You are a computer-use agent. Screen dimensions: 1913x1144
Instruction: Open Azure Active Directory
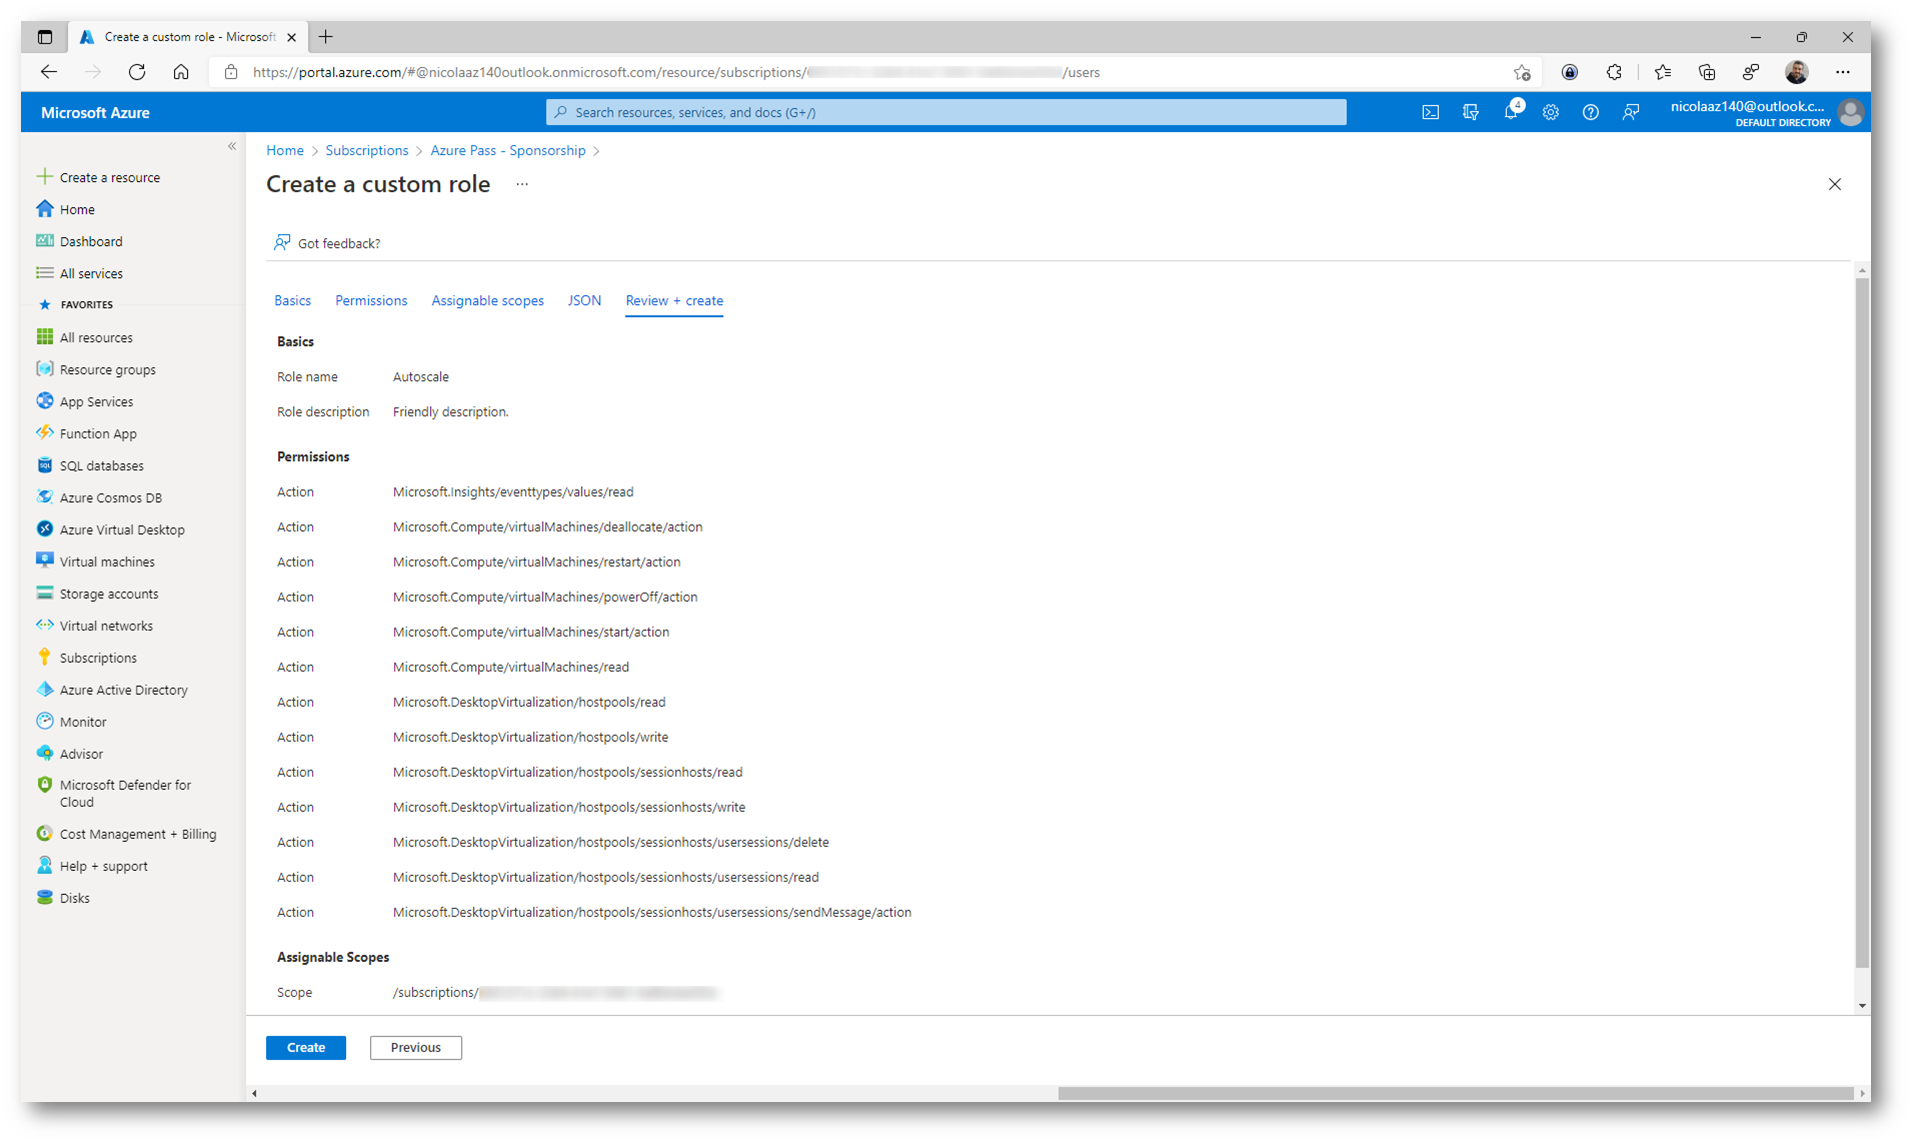point(122,689)
